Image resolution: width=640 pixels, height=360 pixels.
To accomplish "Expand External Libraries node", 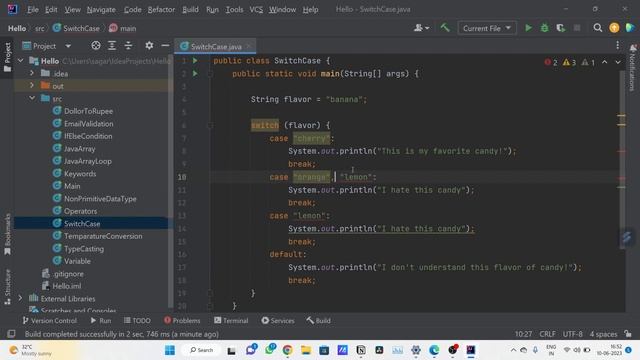I will coord(20,298).
